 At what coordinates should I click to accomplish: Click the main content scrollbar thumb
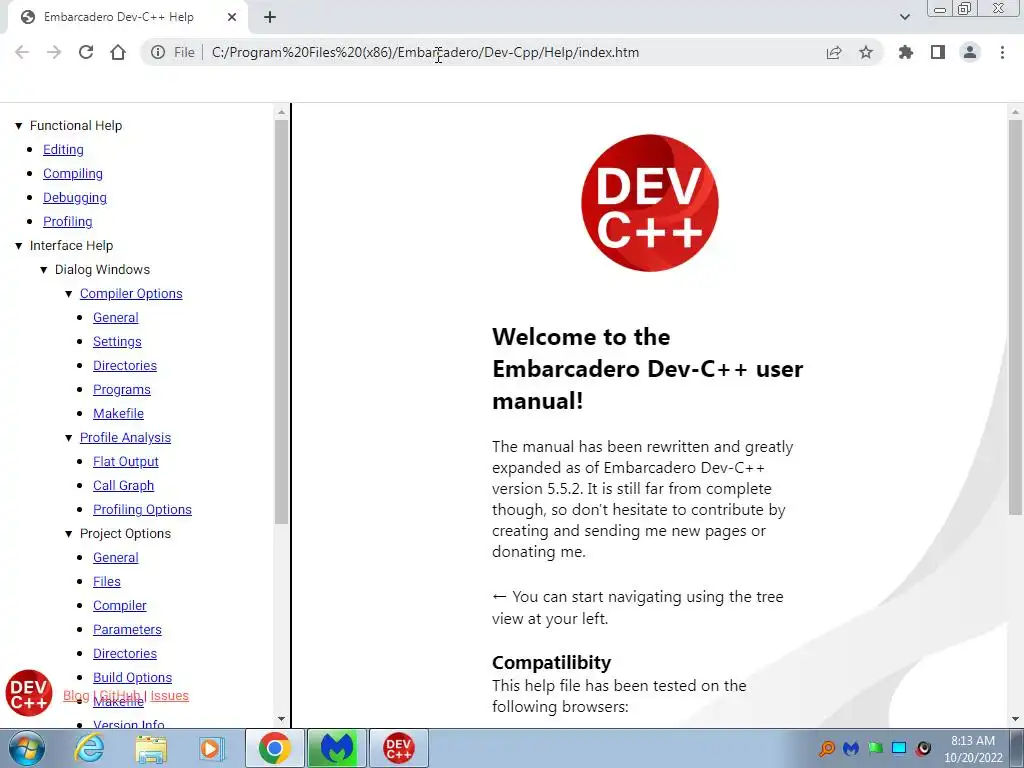(1015, 317)
